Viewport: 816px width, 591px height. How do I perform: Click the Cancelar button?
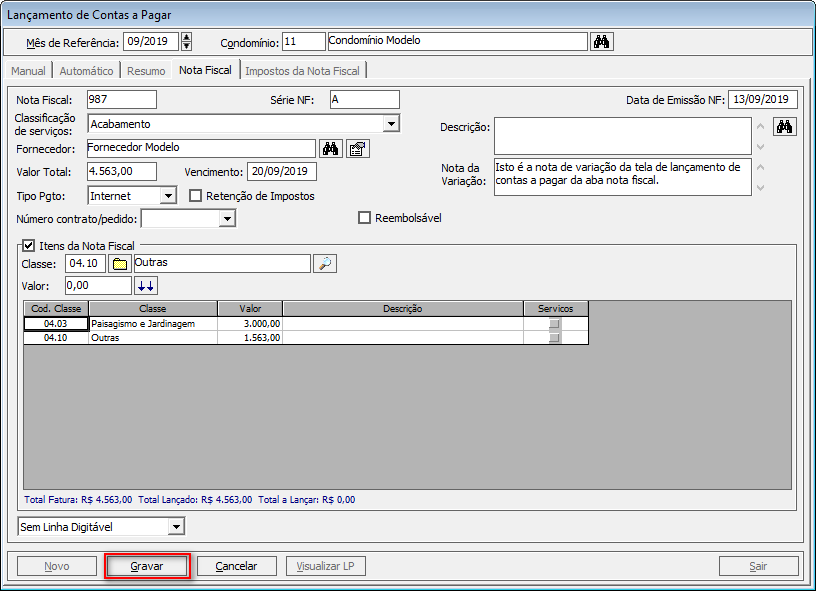236,566
